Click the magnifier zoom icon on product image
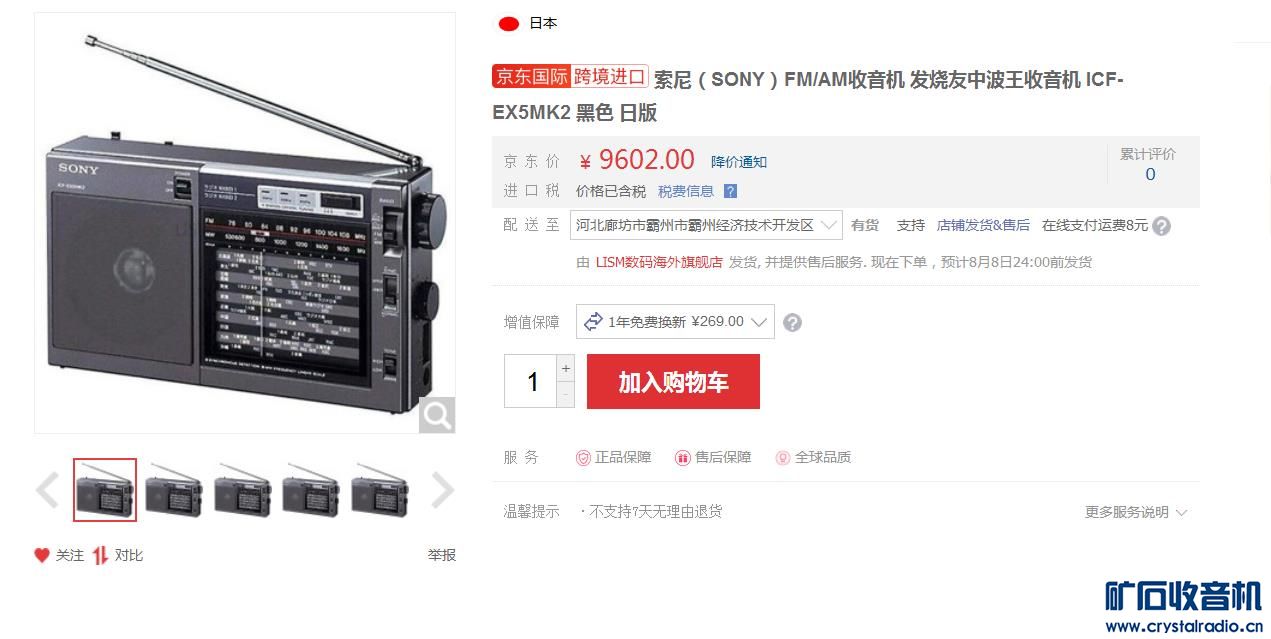This screenshot has height=639, width=1271. [x=436, y=415]
